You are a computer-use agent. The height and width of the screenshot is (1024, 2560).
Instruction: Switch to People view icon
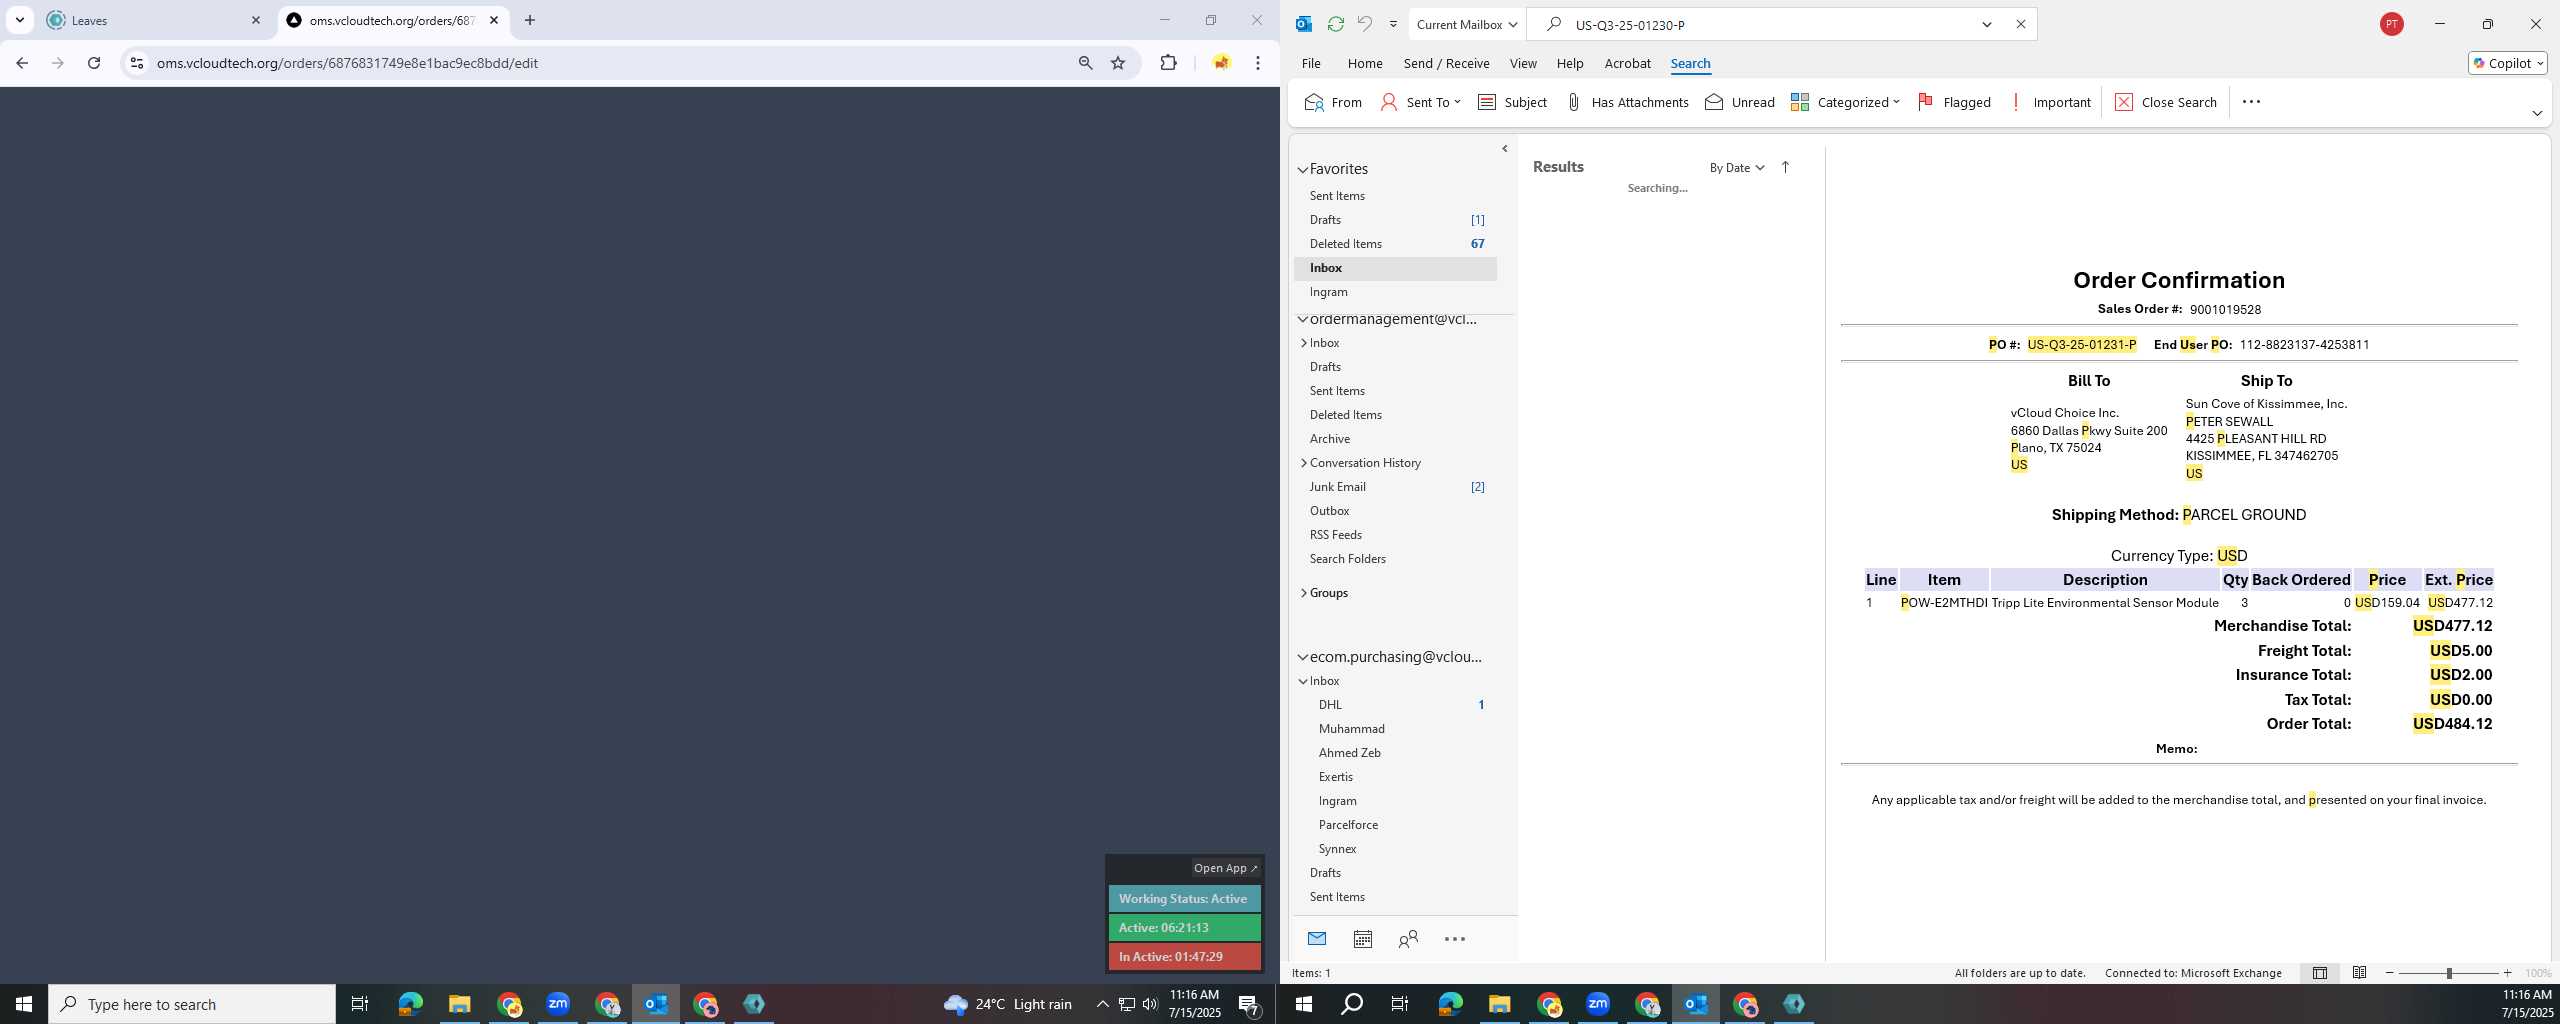[1408, 939]
